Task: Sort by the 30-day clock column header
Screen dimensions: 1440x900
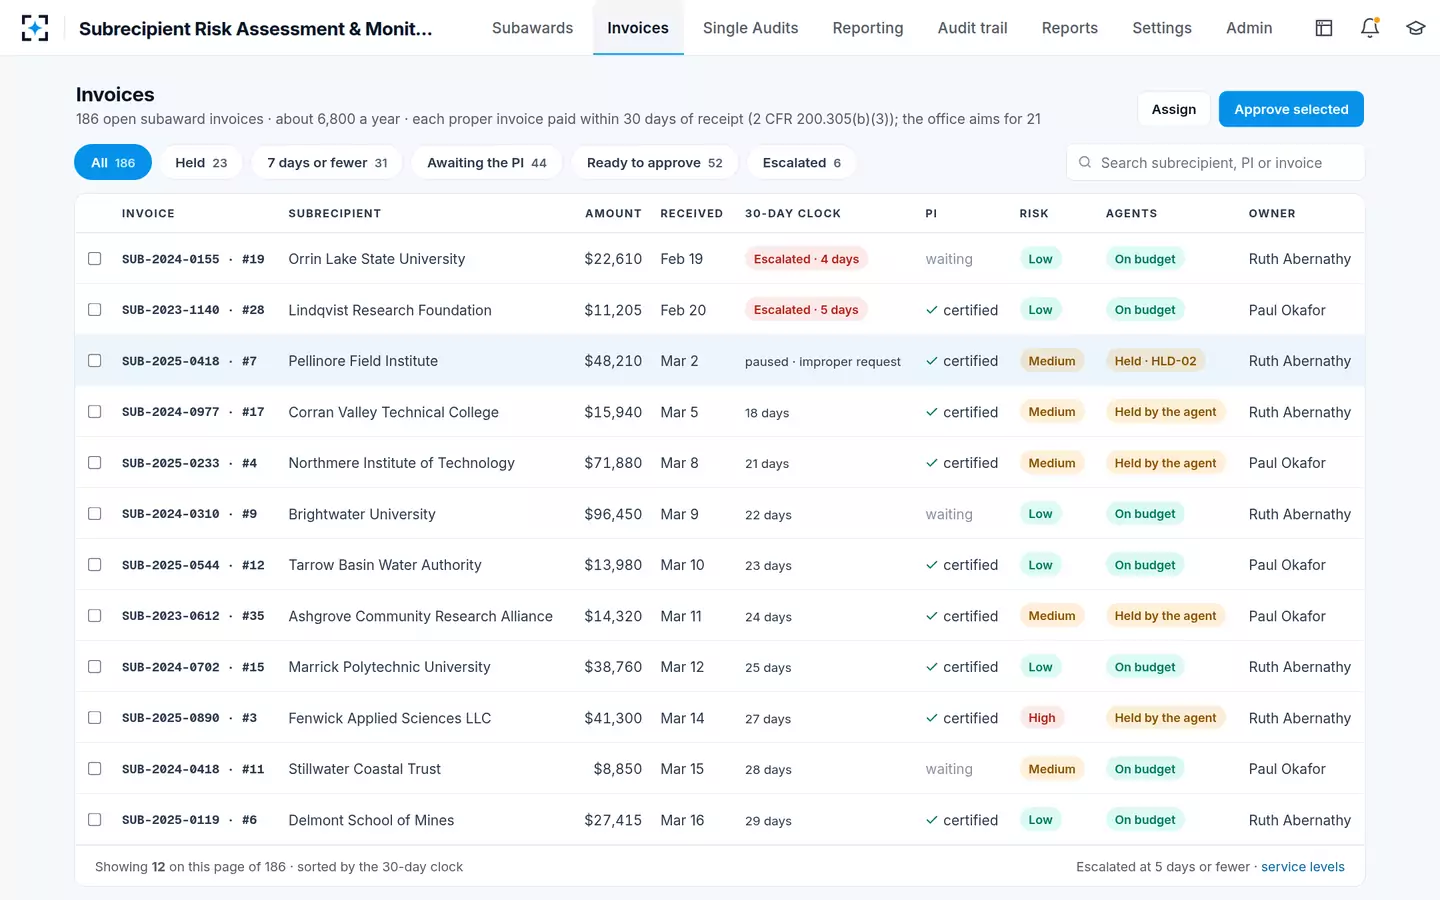Action: click(x=793, y=213)
